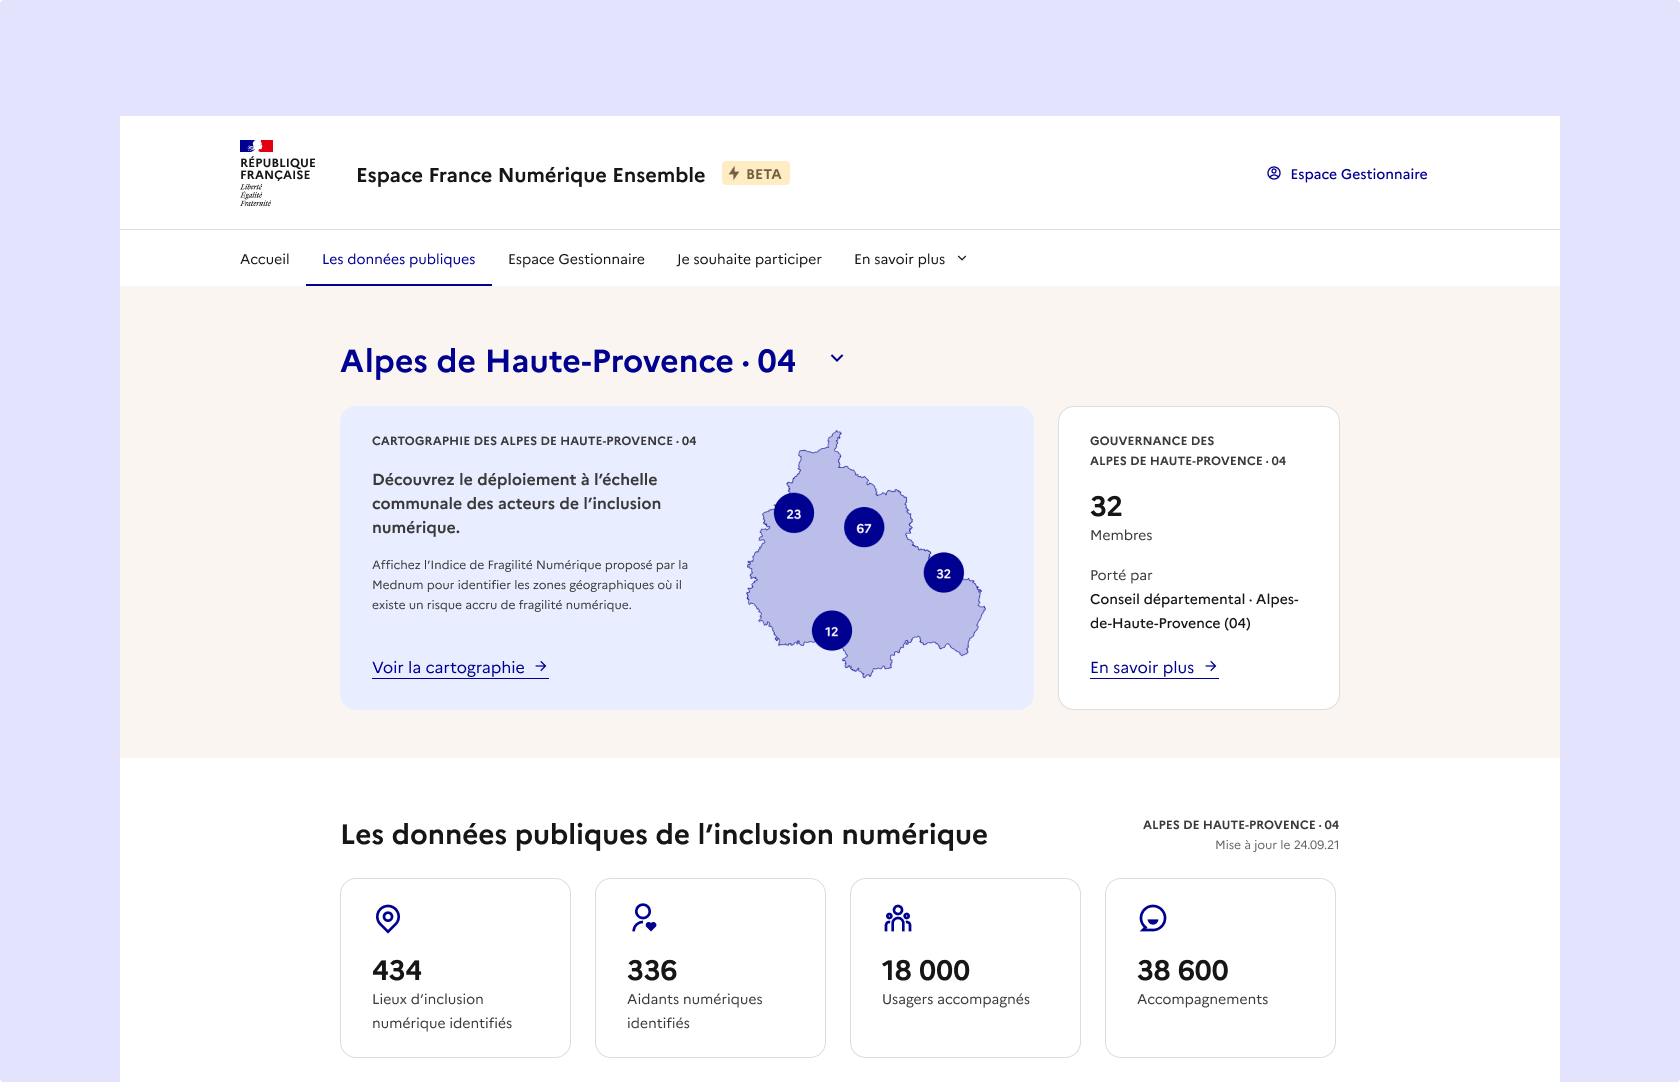Viewport: 1680px width, 1082px height.
Task: Click the Alpes de Haute-Provence map shape
Action: [x=866, y=555]
